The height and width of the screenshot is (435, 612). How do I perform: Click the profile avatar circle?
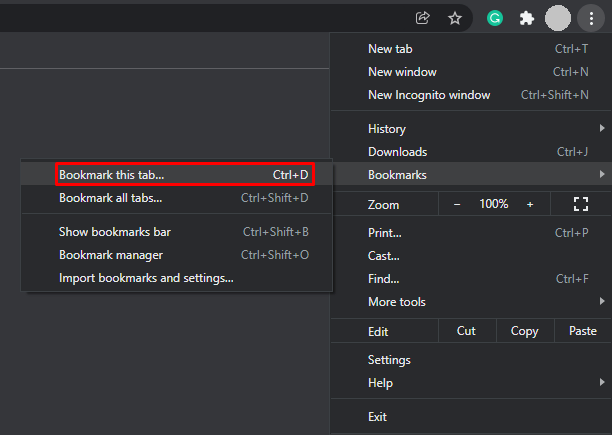pyautogui.click(x=559, y=18)
